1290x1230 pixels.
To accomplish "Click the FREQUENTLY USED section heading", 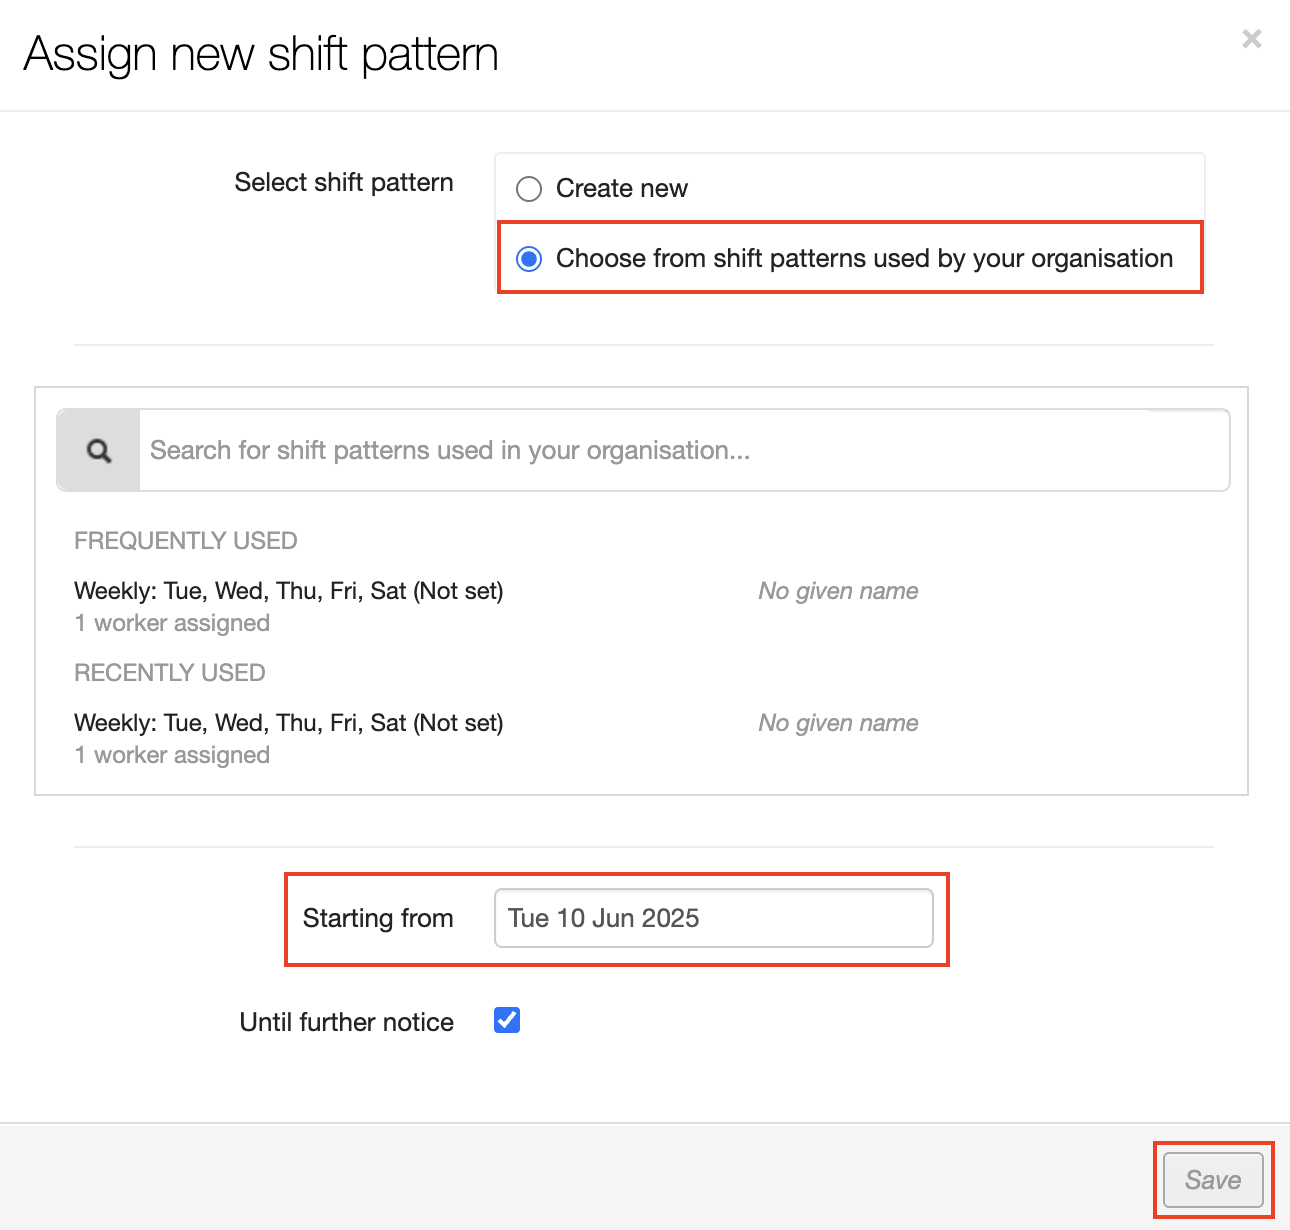I will tap(186, 541).
